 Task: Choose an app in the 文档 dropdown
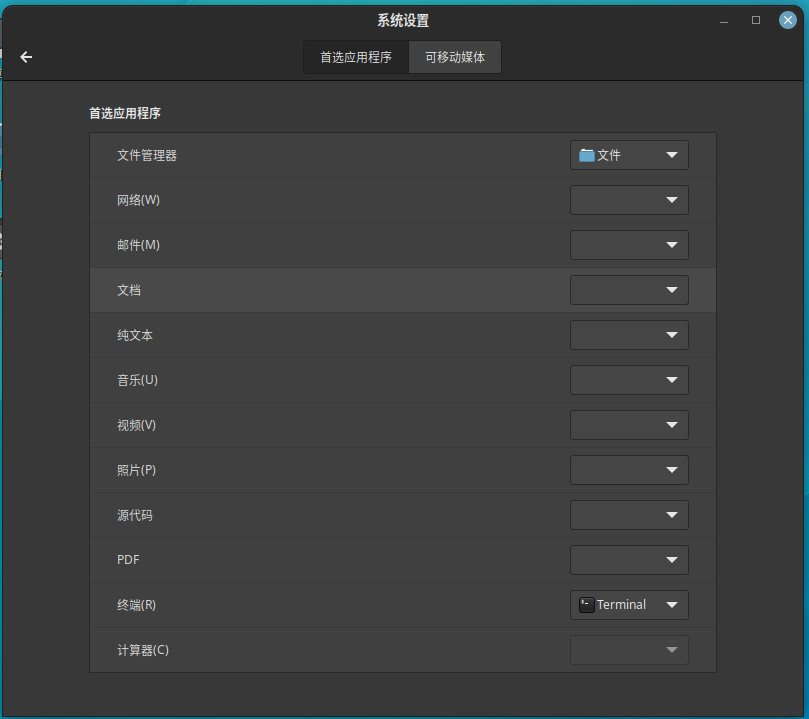629,290
